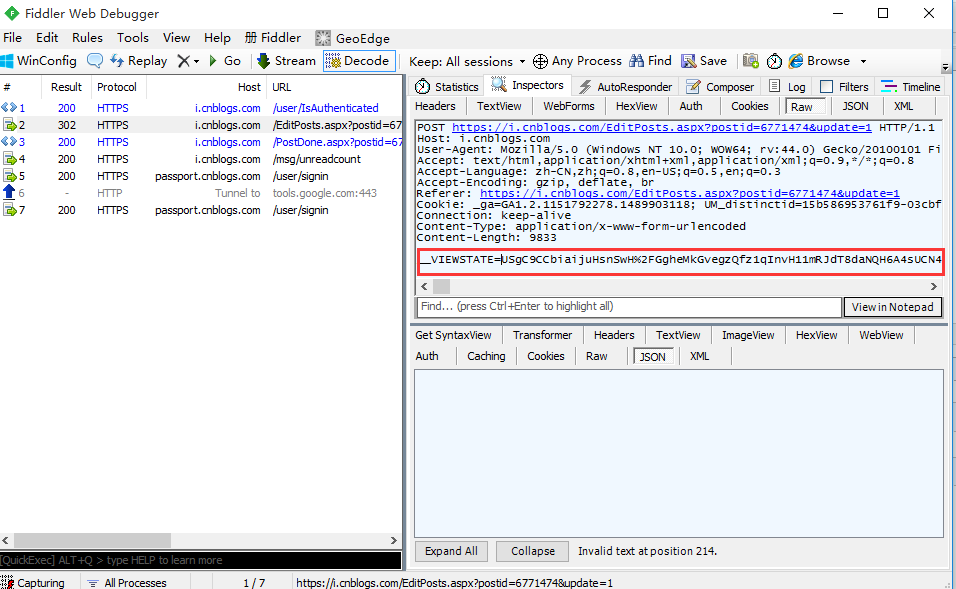Image resolution: width=956 pixels, height=589 pixels.
Task: Click the Find highlight input field
Action: [630, 307]
